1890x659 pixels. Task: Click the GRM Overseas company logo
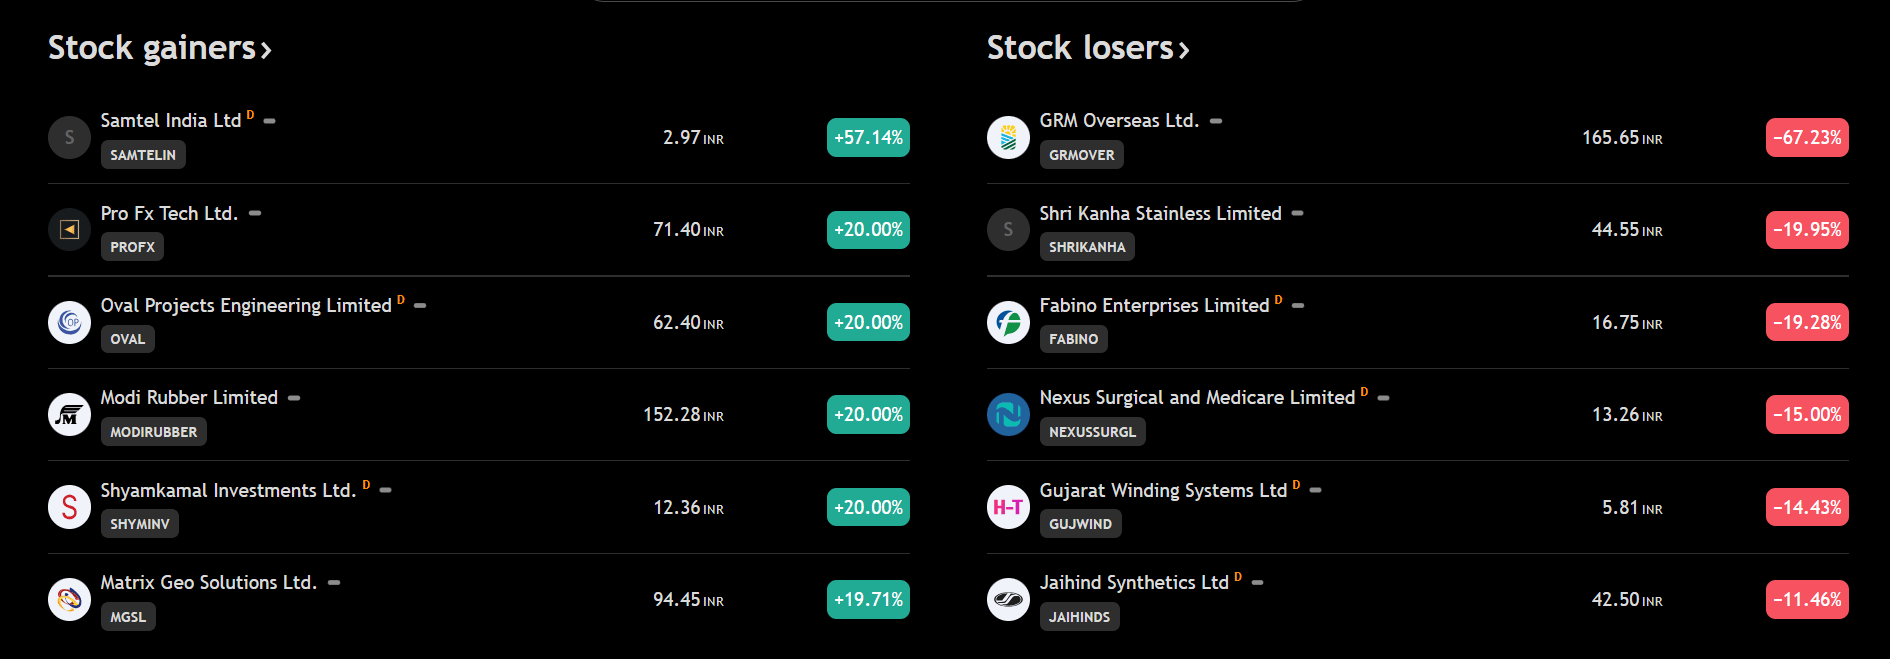click(1008, 137)
